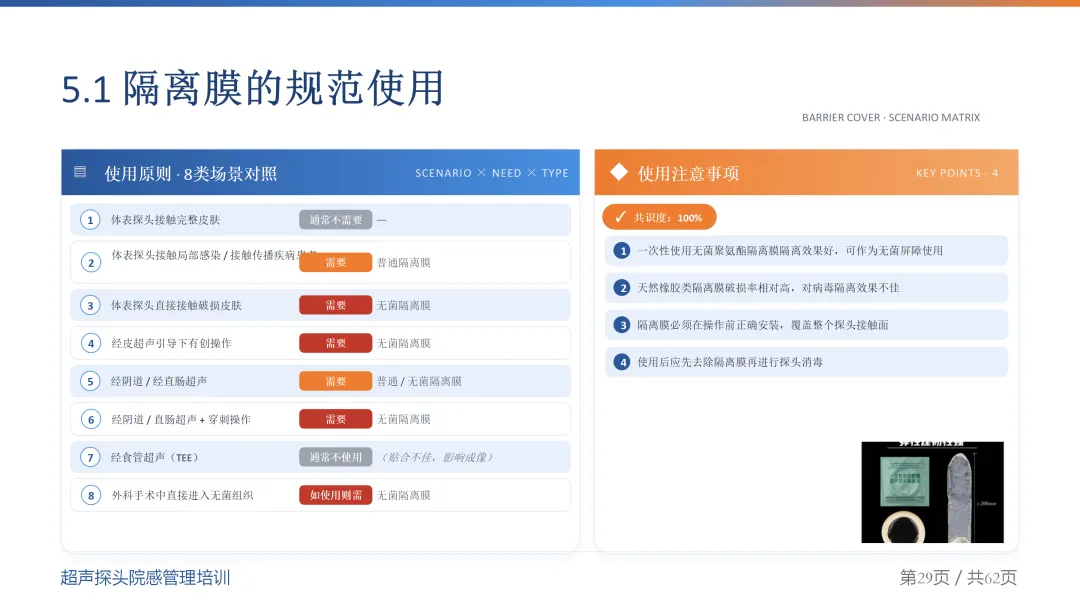Viewport: 1080px width, 608px height.
Task: Click bullet 4 beside 使用后应先去除隔离膜 note
Action: (622, 362)
